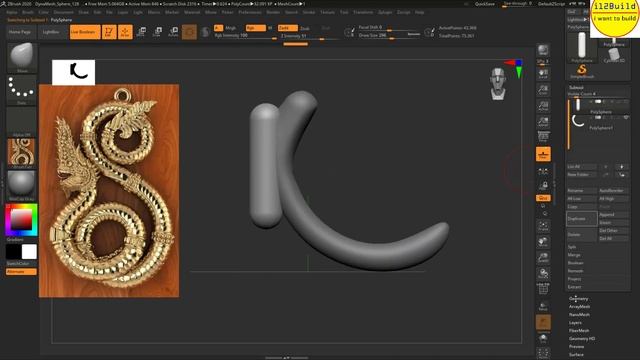
Task: Select the SimpleBrush tool icon
Action: click(582, 71)
